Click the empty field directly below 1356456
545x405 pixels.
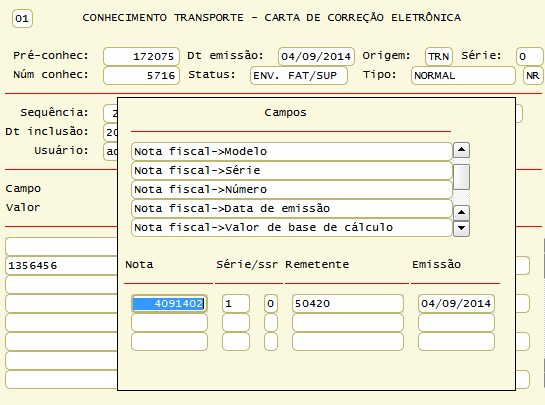pyautogui.click(x=62, y=284)
